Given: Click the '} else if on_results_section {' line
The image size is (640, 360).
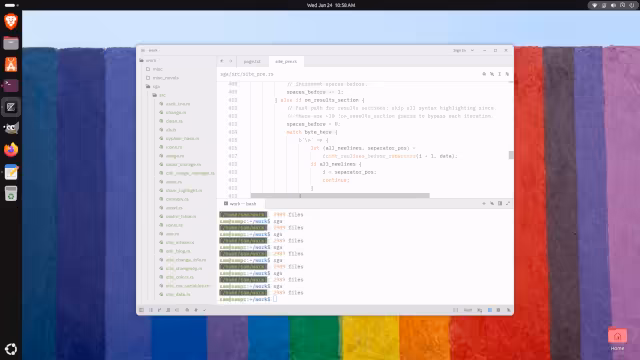Looking at the screenshot, I should click(319, 100).
